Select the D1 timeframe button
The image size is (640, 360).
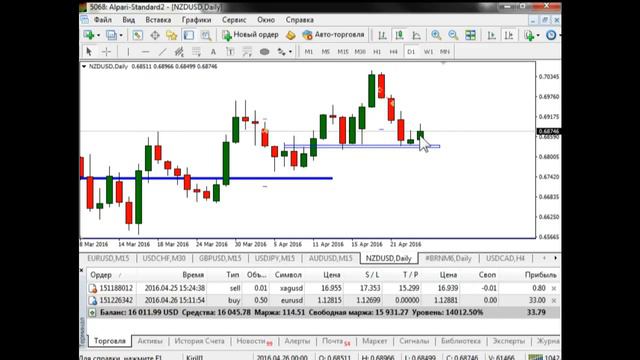coord(411,52)
